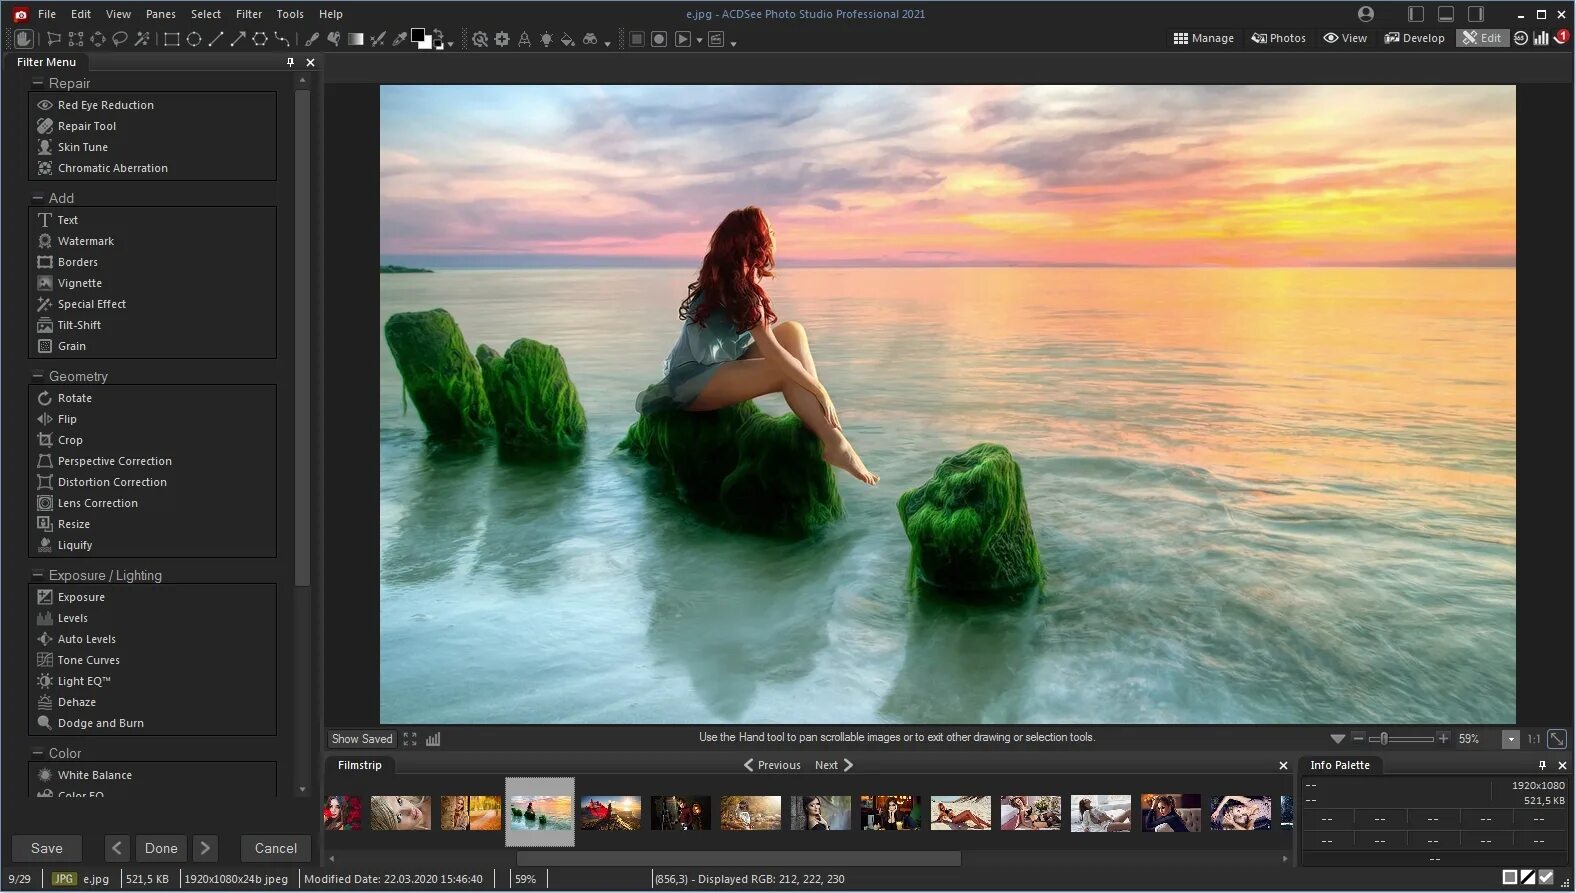The image size is (1576, 893).
Task: Open the Crop tool in Geometry
Action: tap(70, 440)
